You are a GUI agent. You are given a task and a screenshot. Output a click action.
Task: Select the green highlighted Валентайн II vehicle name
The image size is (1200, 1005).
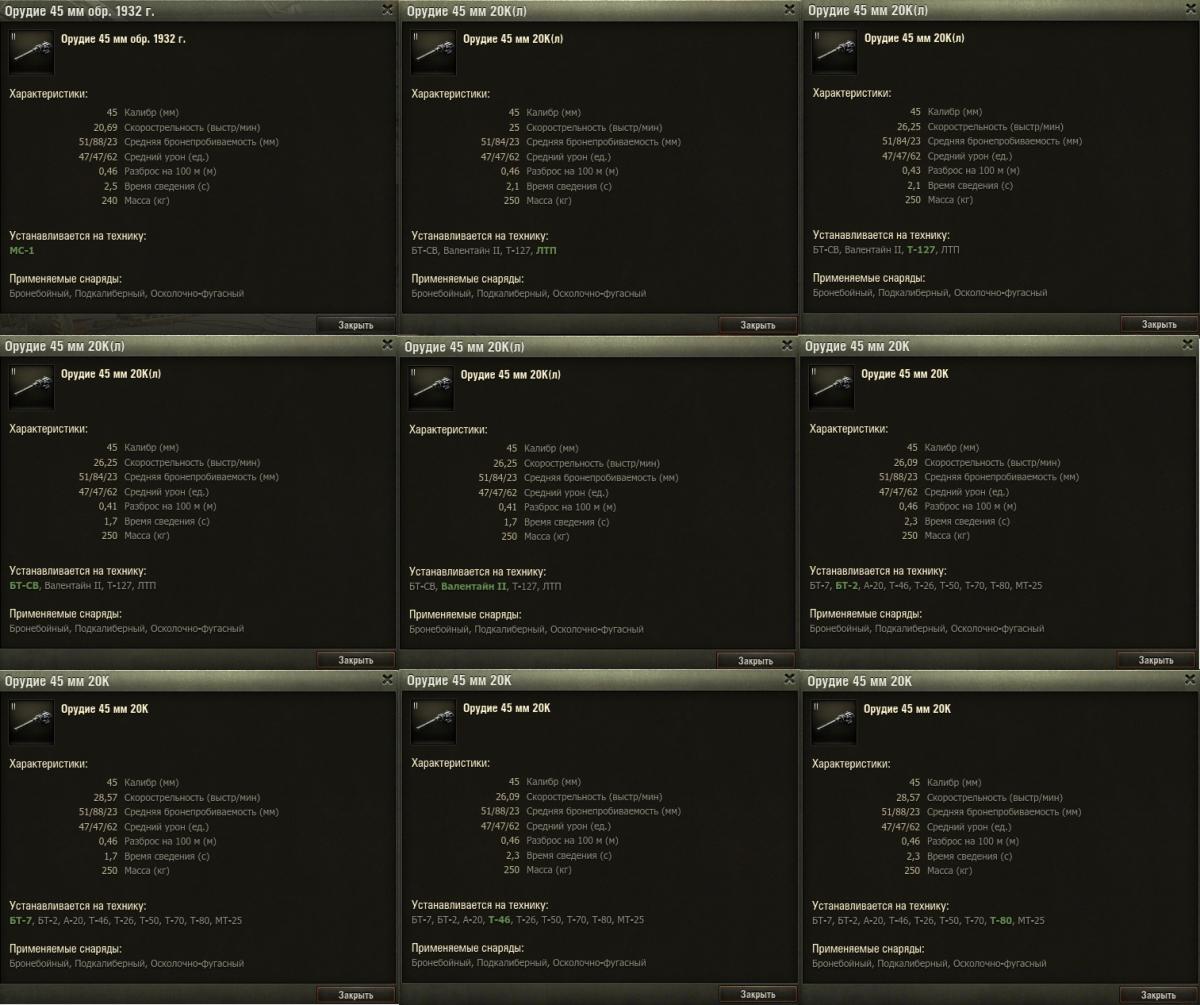click(474, 586)
